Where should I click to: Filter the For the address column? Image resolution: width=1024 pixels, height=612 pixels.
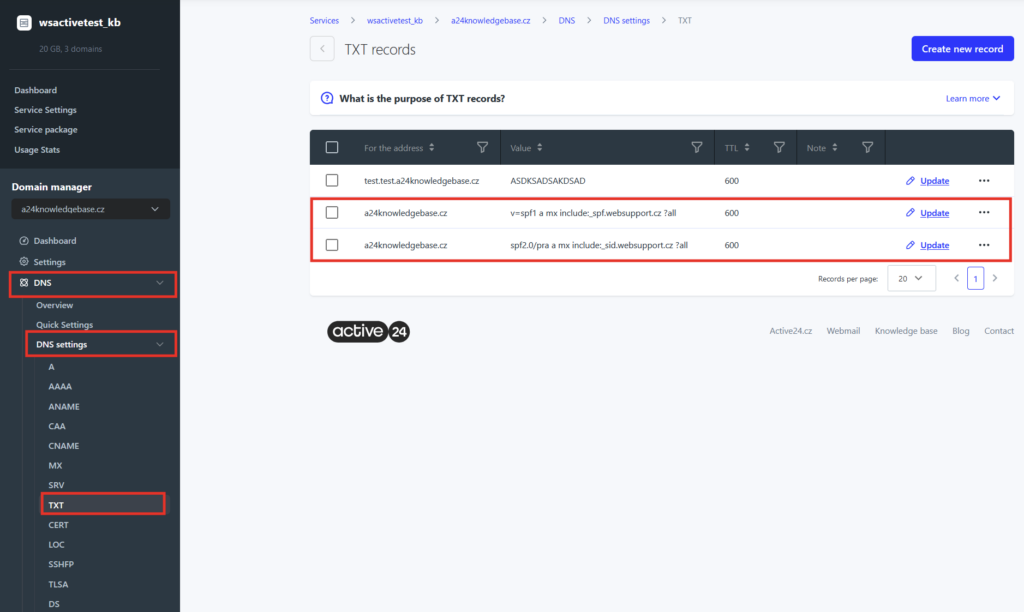pos(482,148)
